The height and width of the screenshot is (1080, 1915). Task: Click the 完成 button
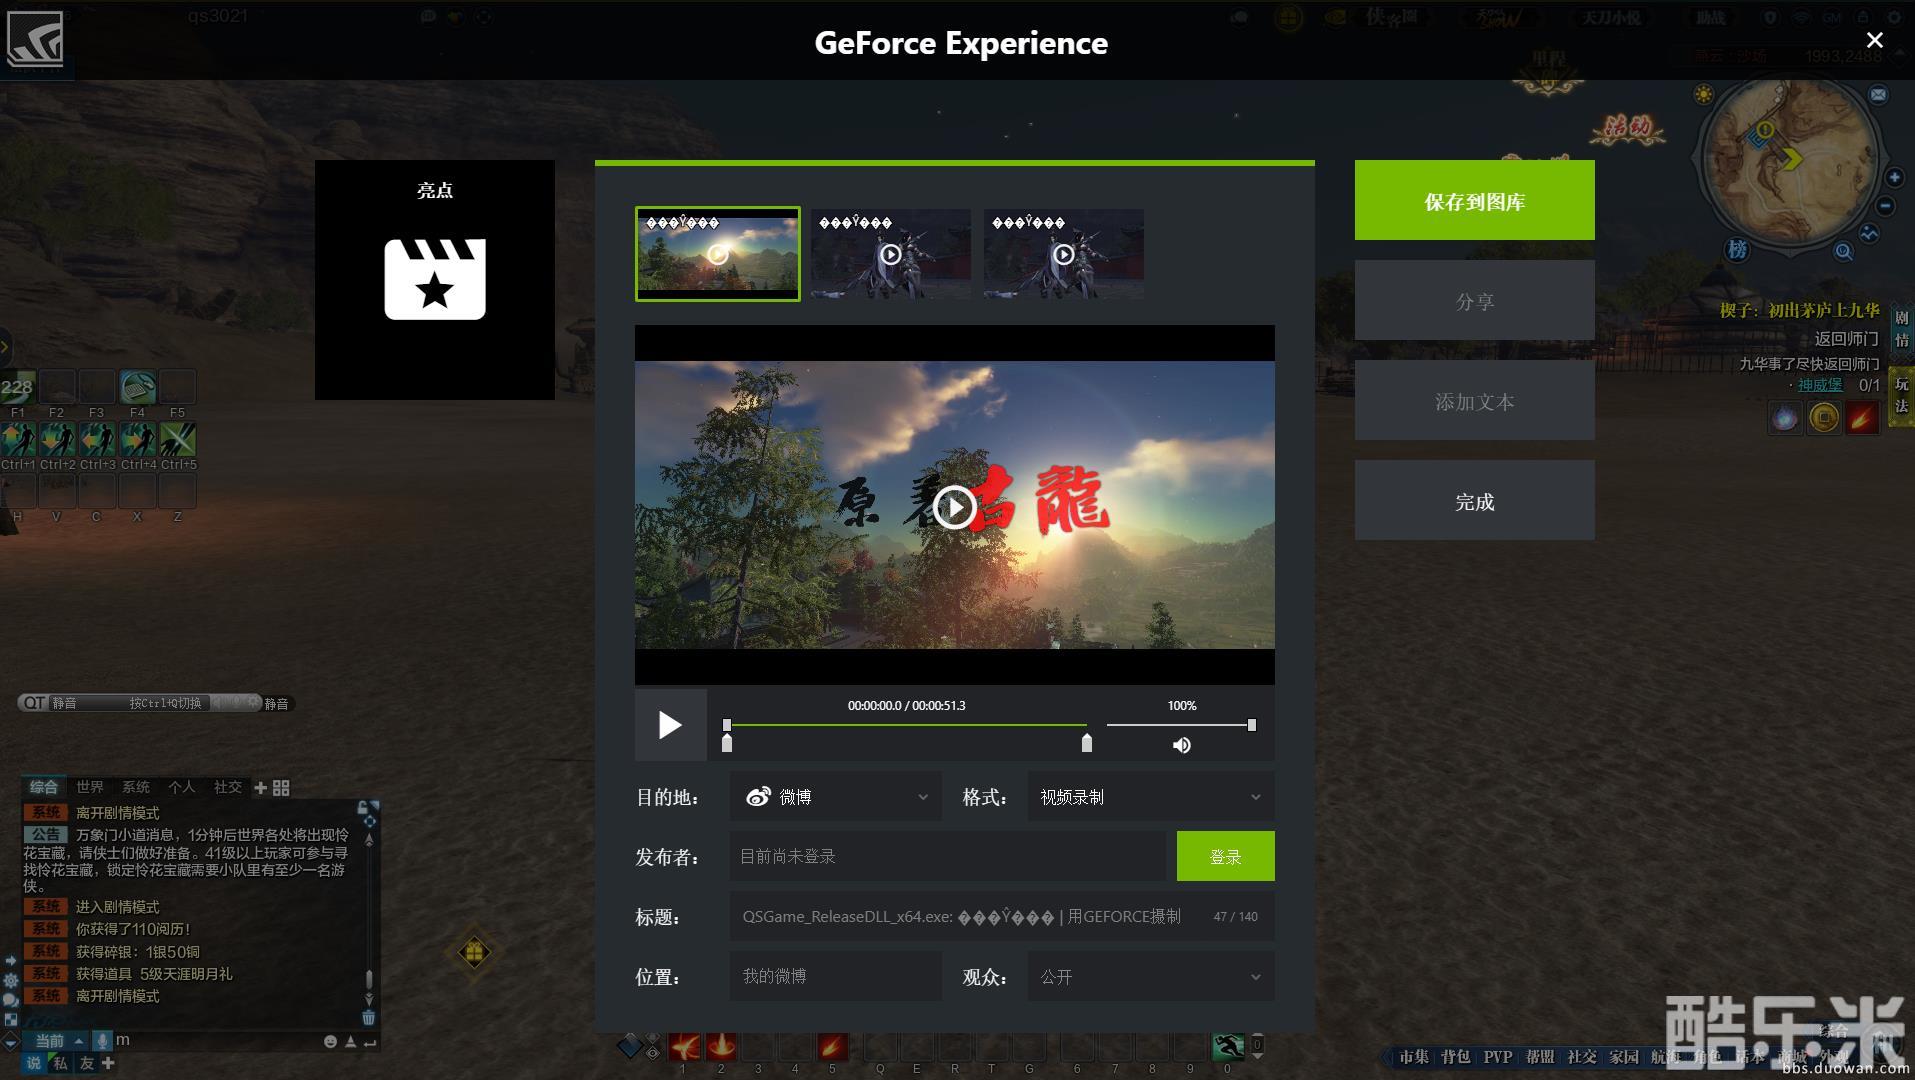[x=1474, y=501]
